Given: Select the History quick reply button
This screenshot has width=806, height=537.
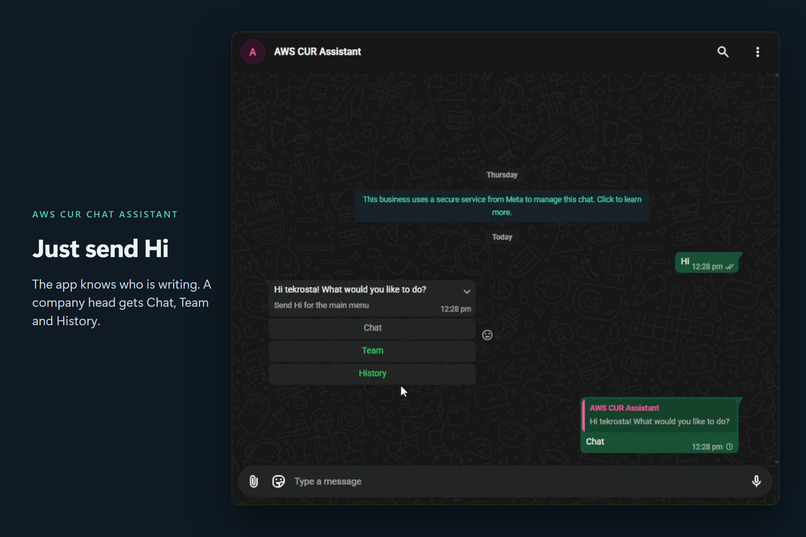Looking at the screenshot, I should (x=372, y=374).
